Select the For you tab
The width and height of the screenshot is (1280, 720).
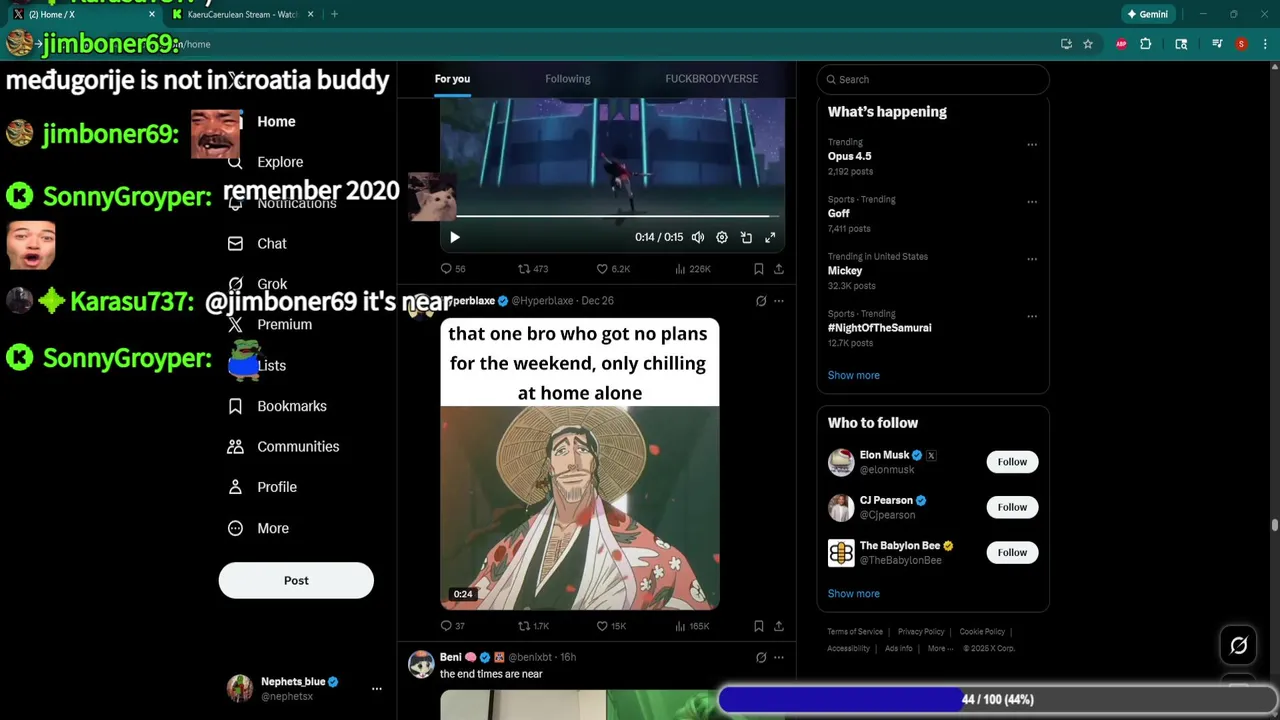coord(452,79)
